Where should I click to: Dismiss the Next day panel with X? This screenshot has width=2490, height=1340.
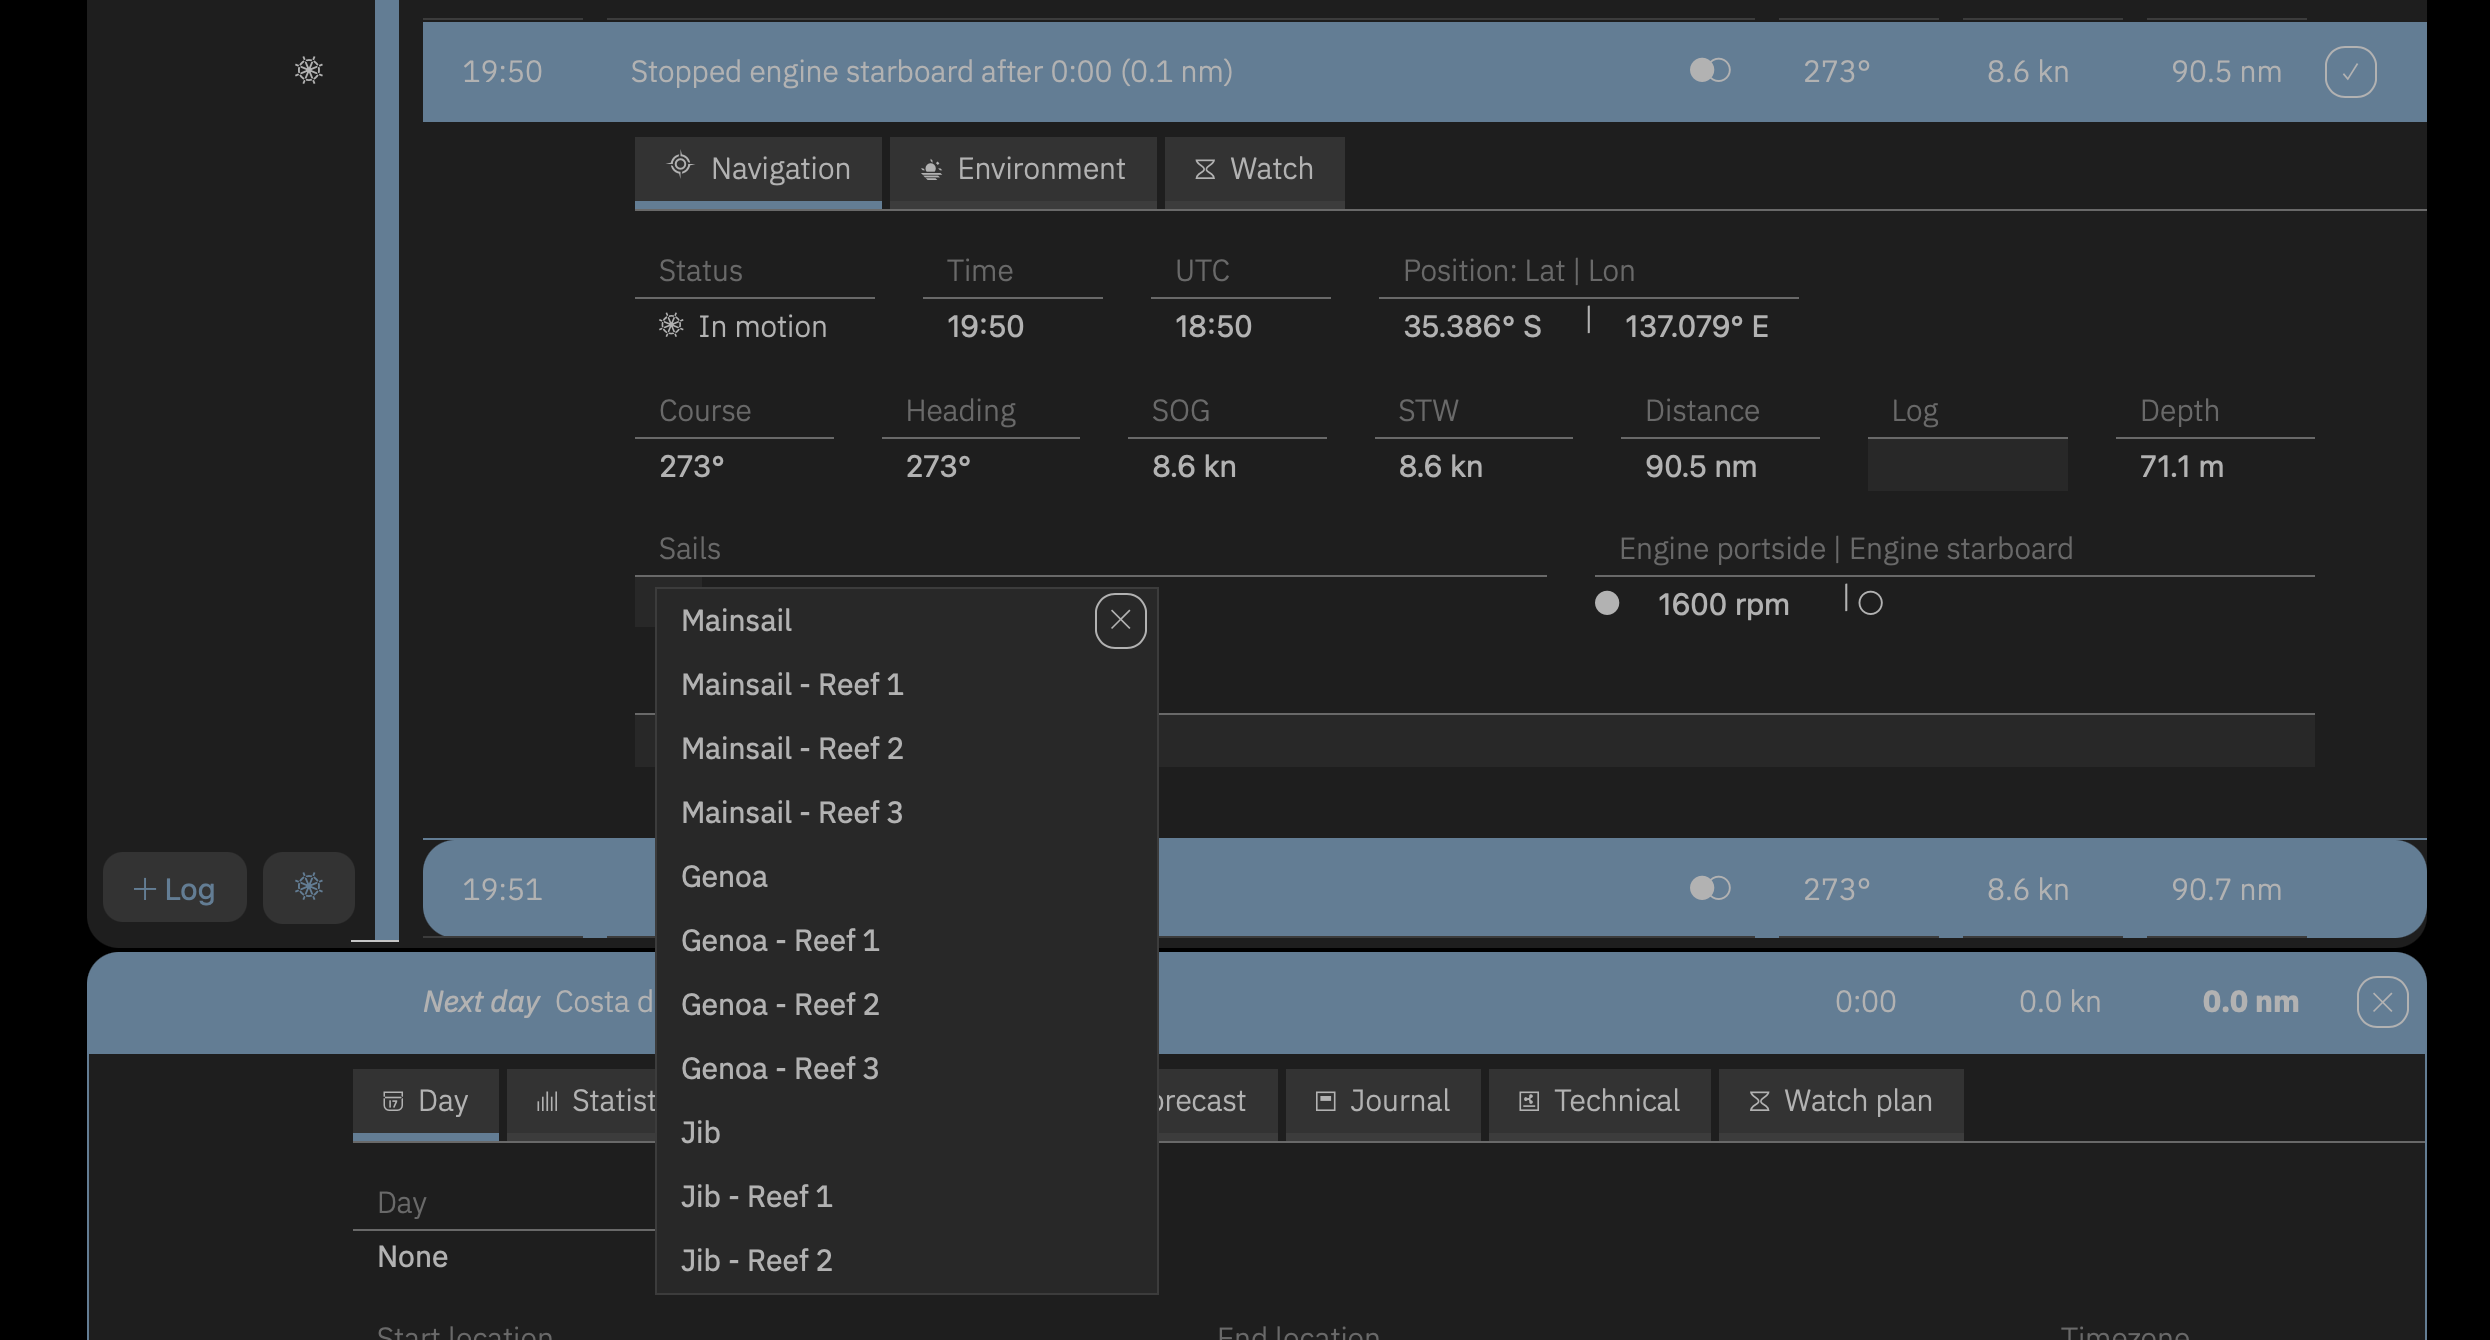[2382, 1002]
